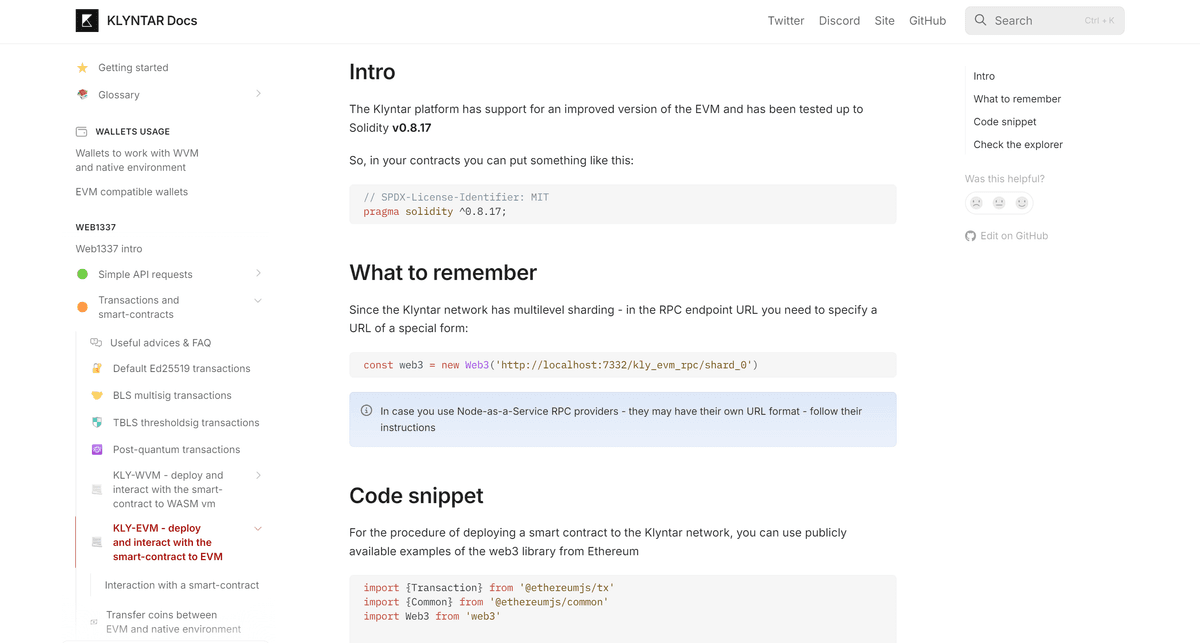Jump to Code snippet in table of contents
This screenshot has height=643, width=1200.
click(x=1004, y=122)
